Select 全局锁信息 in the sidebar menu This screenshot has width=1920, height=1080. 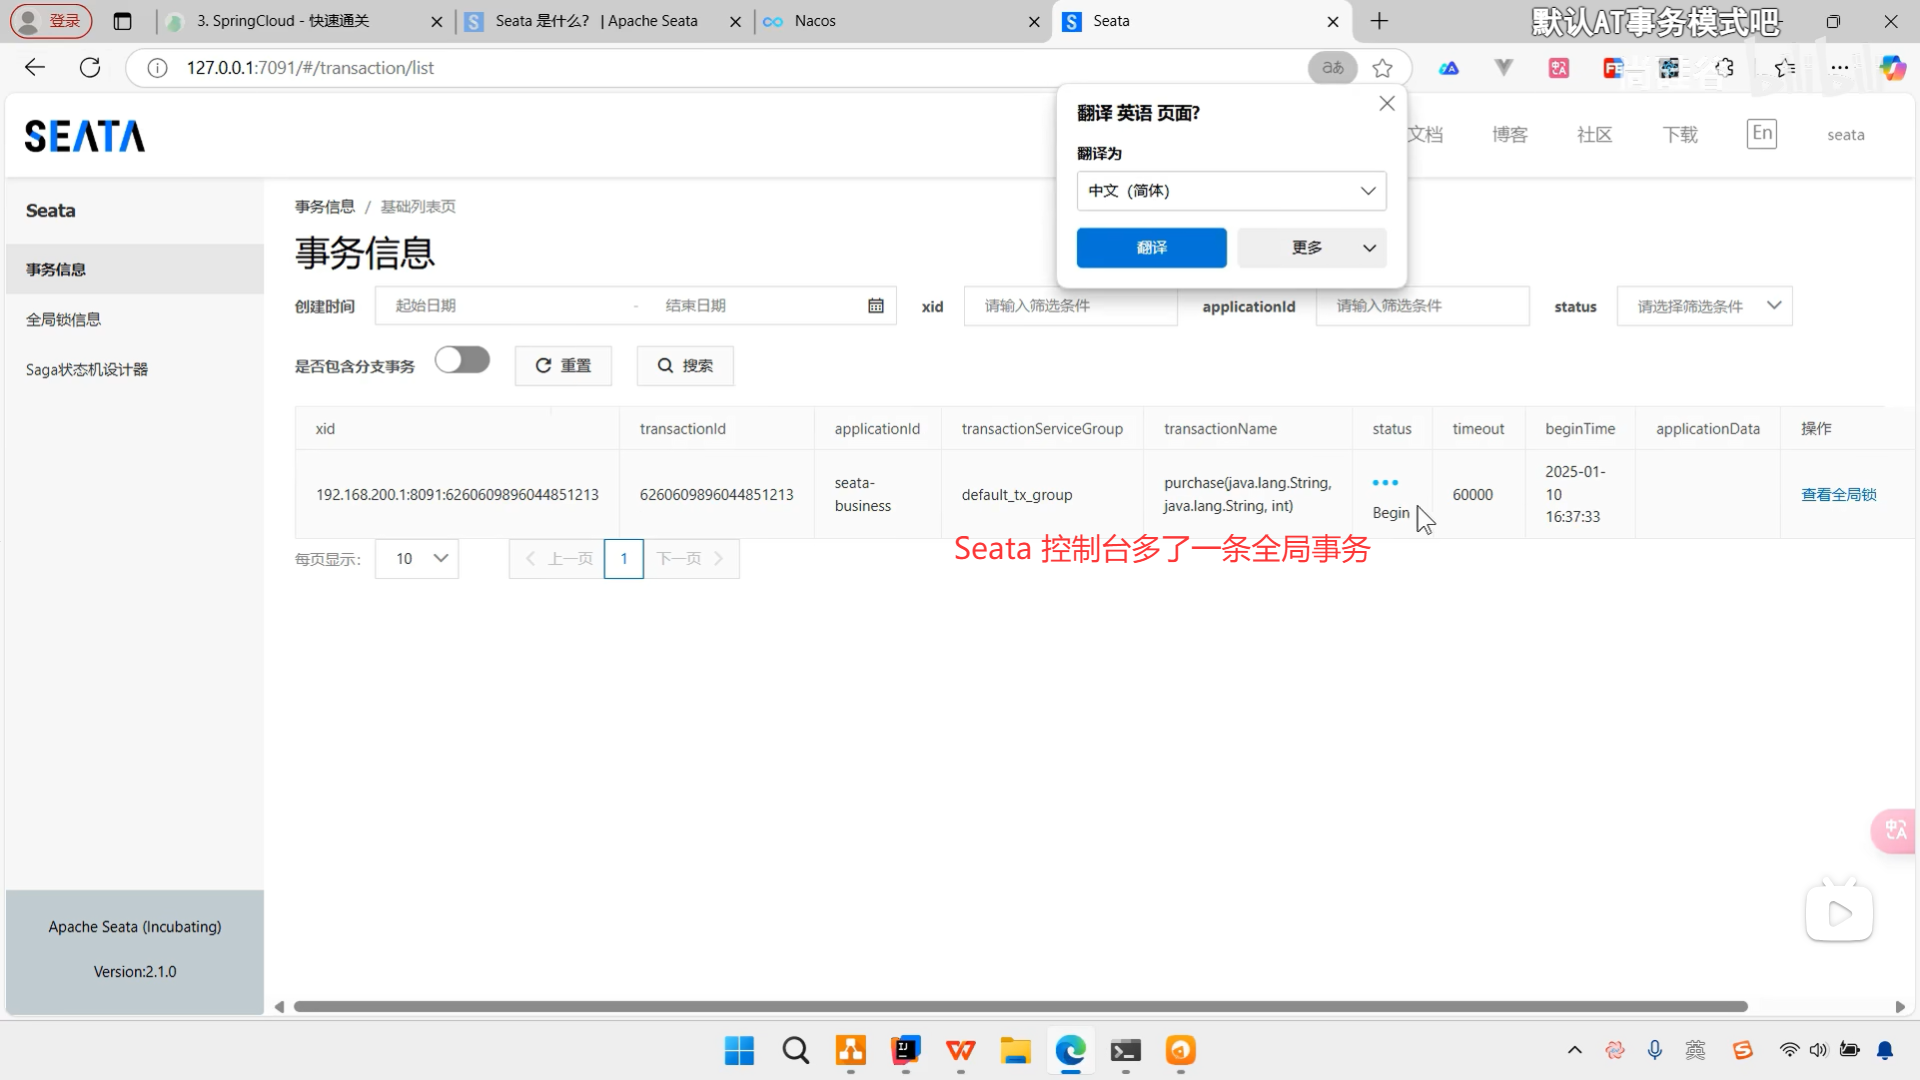click(62, 318)
